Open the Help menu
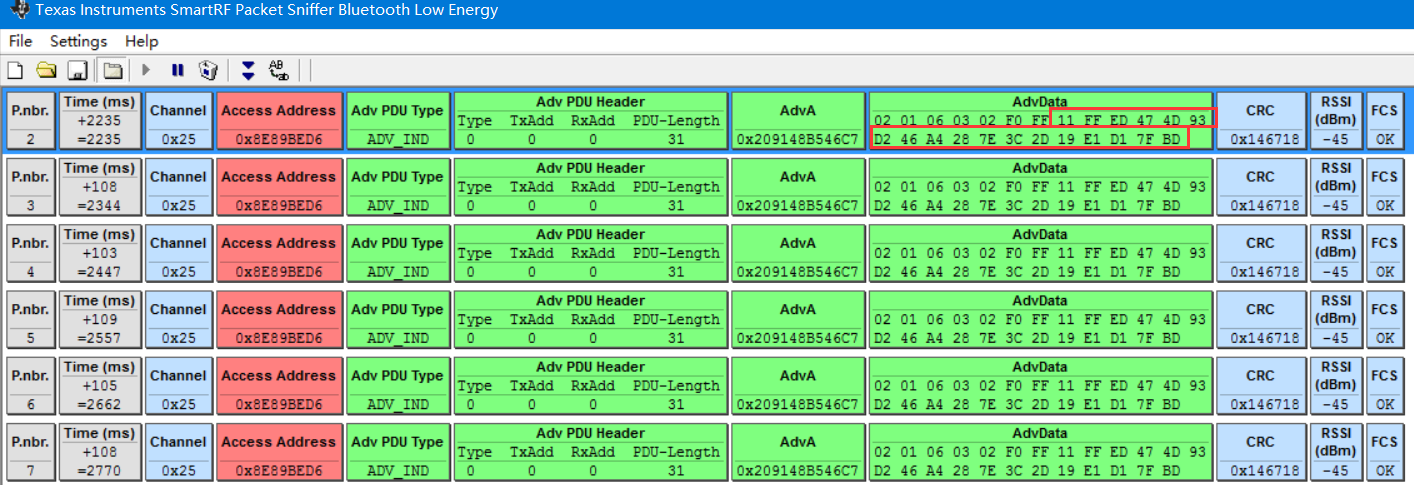The width and height of the screenshot is (1414, 485). [142, 41]
